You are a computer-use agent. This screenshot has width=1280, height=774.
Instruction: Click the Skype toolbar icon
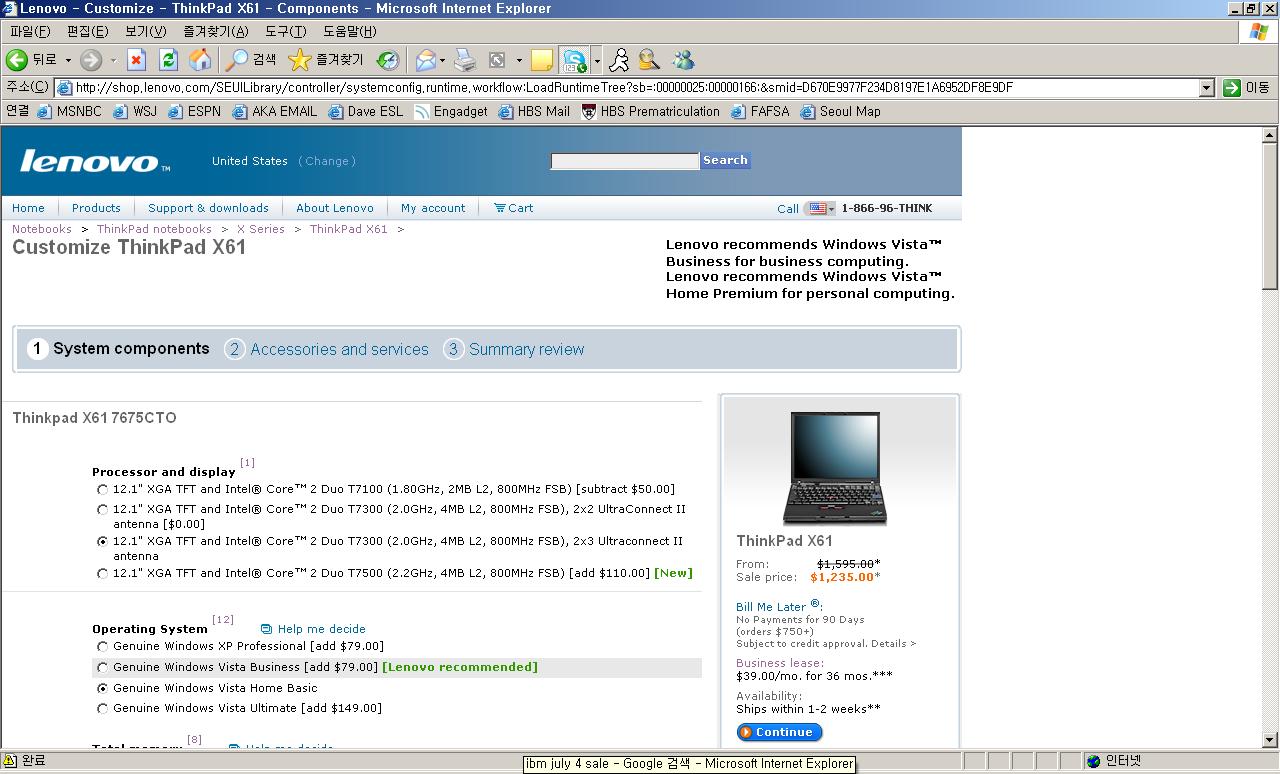[x=575, y=60]
